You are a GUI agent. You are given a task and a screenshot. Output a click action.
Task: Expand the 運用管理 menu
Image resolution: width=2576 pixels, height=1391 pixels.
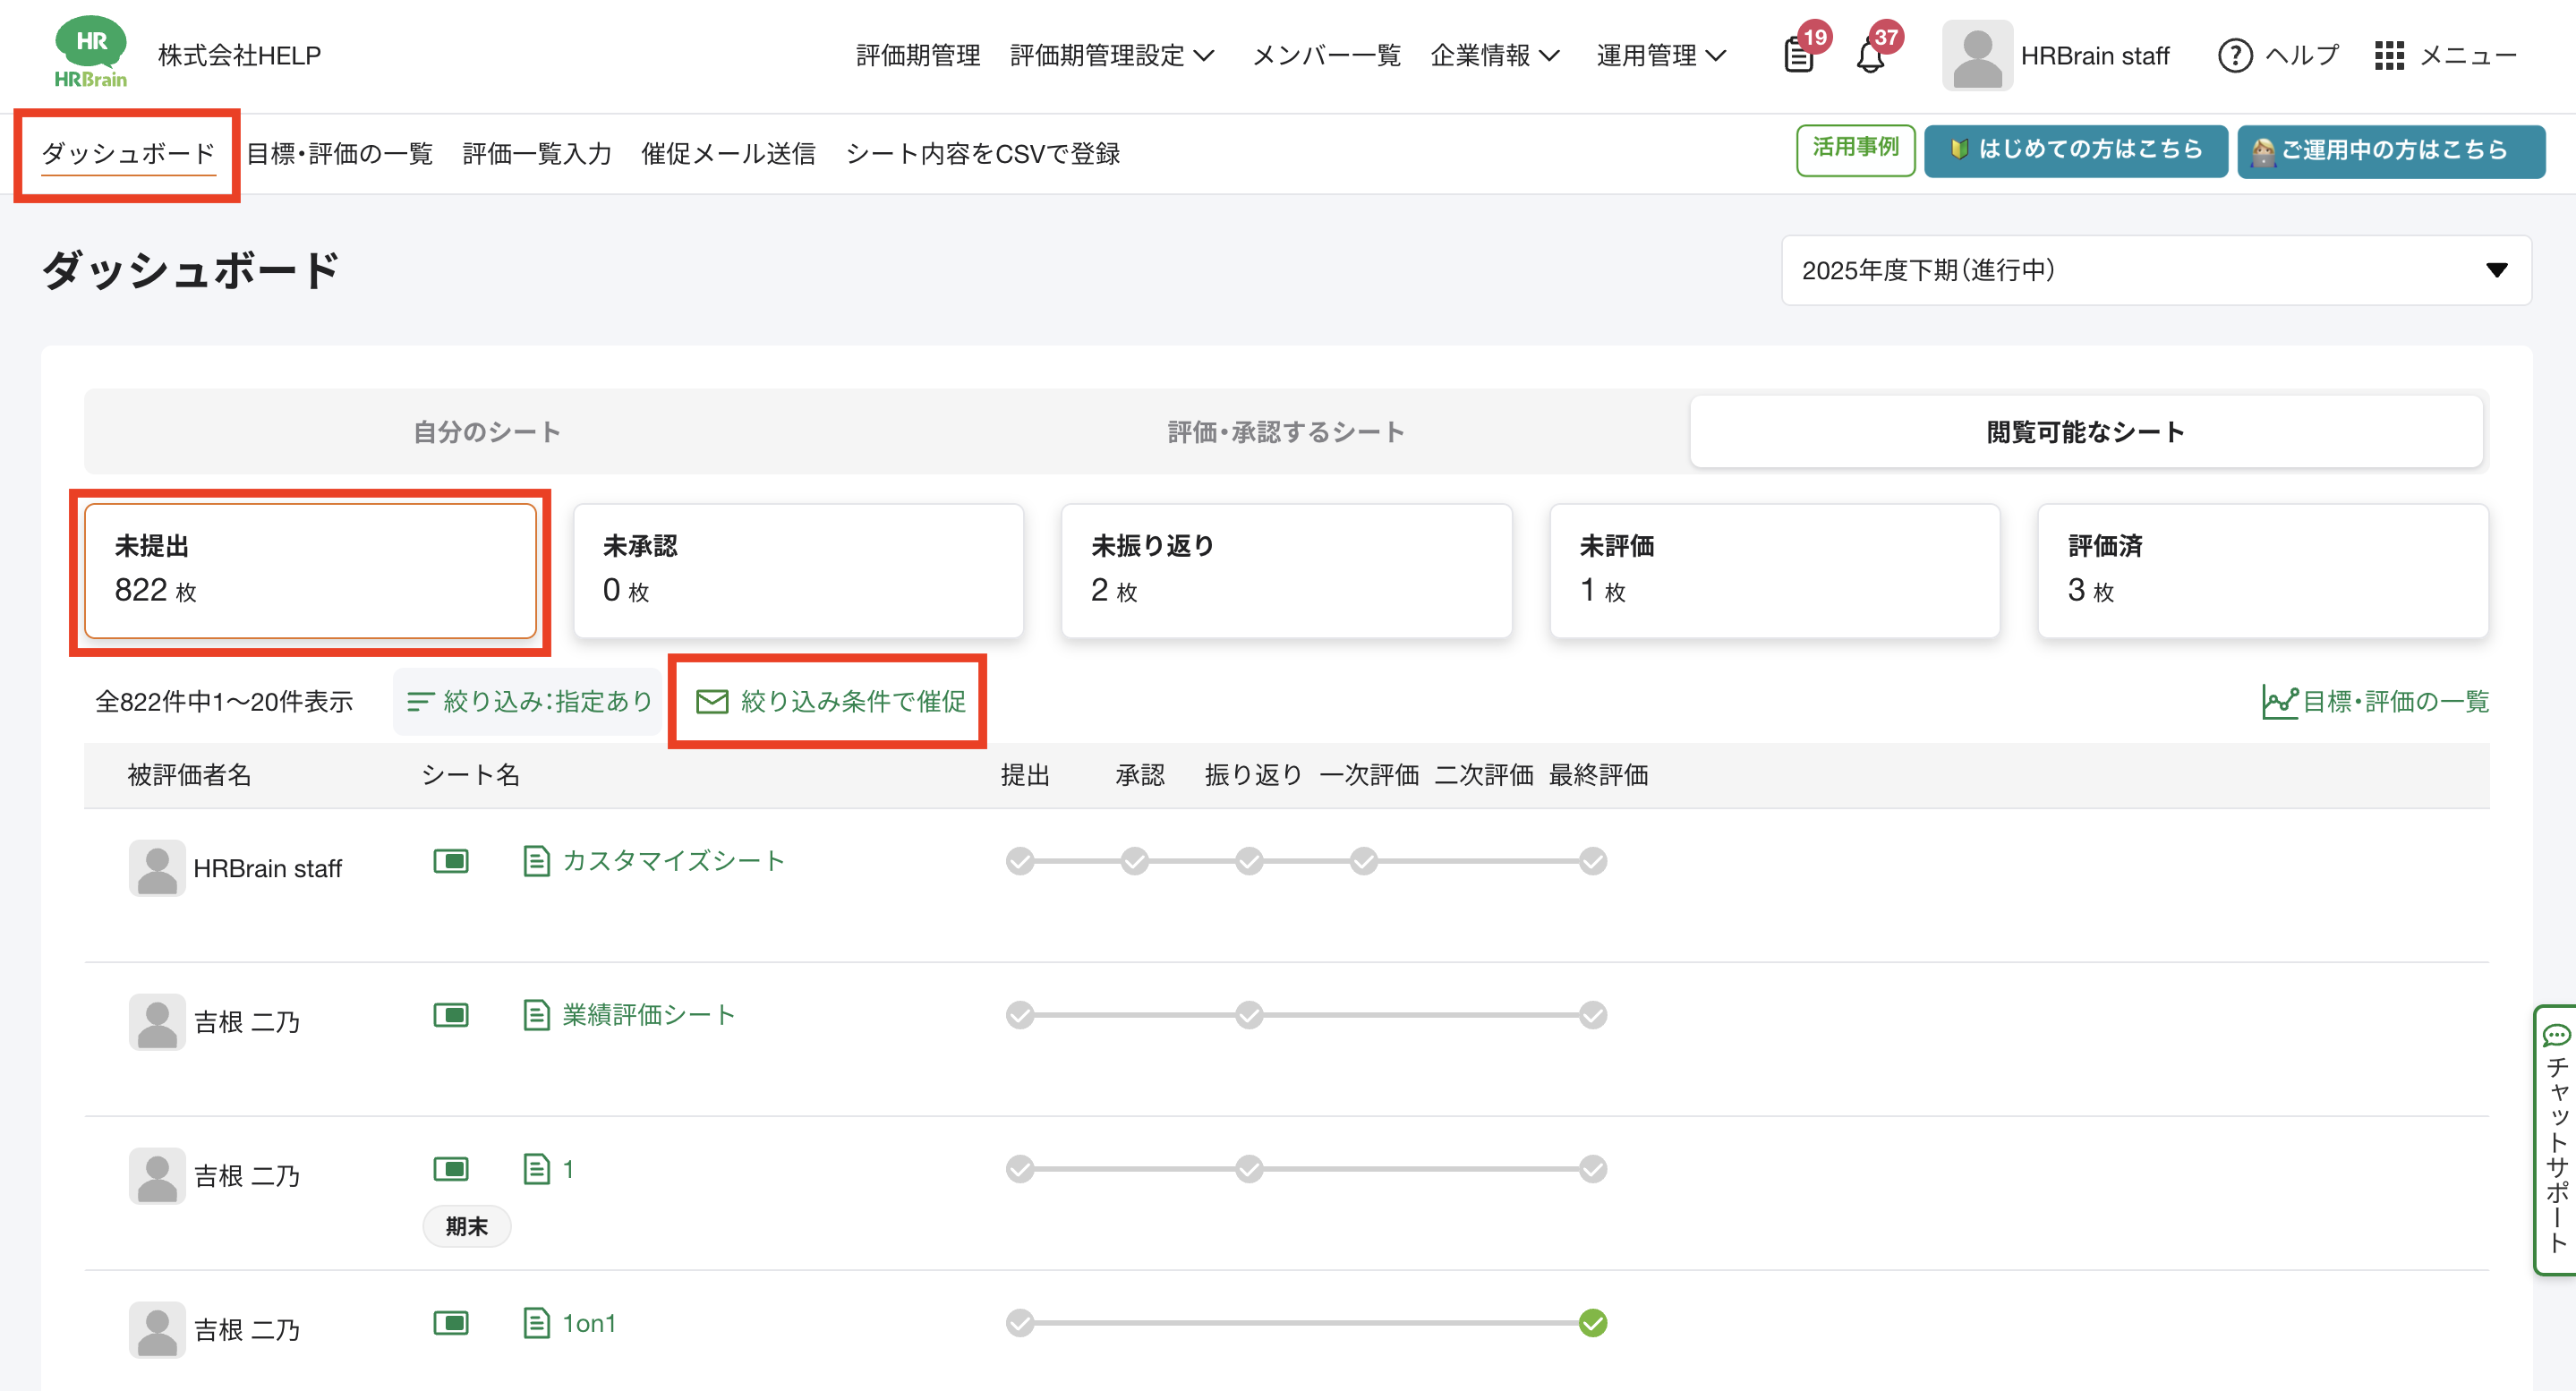(1660, 56)
